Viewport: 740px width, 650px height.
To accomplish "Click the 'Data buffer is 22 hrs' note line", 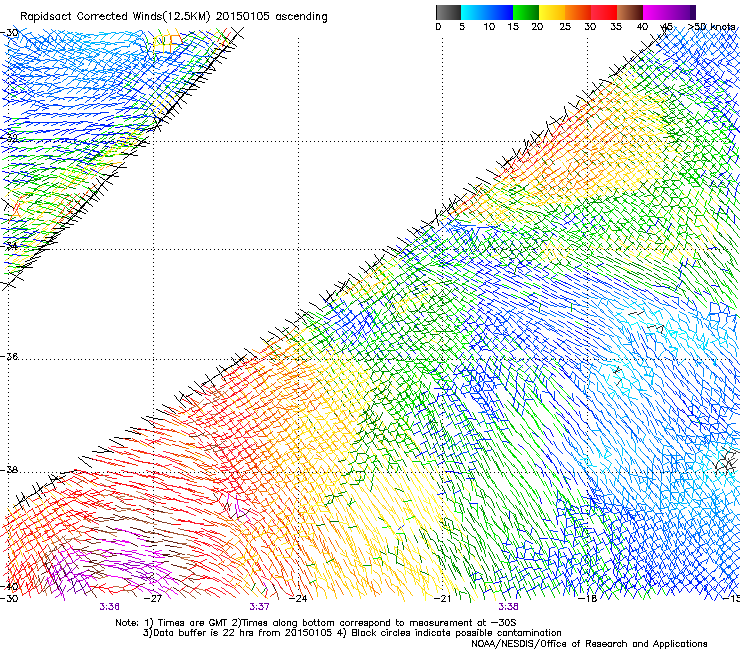I will tap(353, 633).
